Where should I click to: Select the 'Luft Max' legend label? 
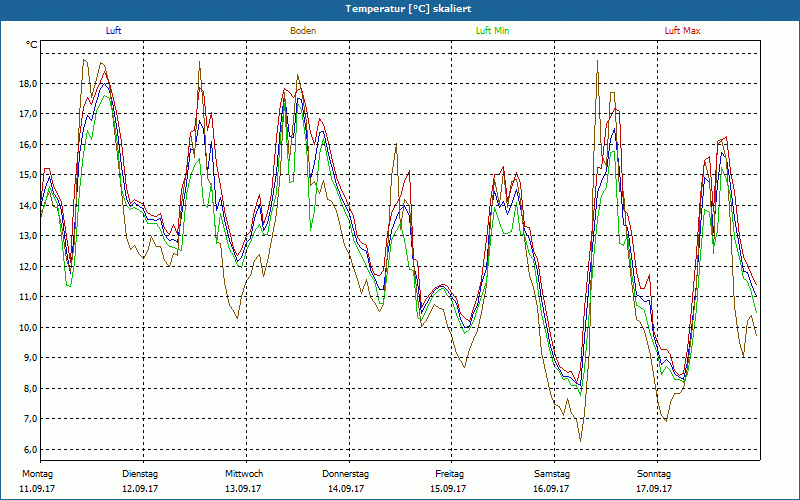point(682,31)
